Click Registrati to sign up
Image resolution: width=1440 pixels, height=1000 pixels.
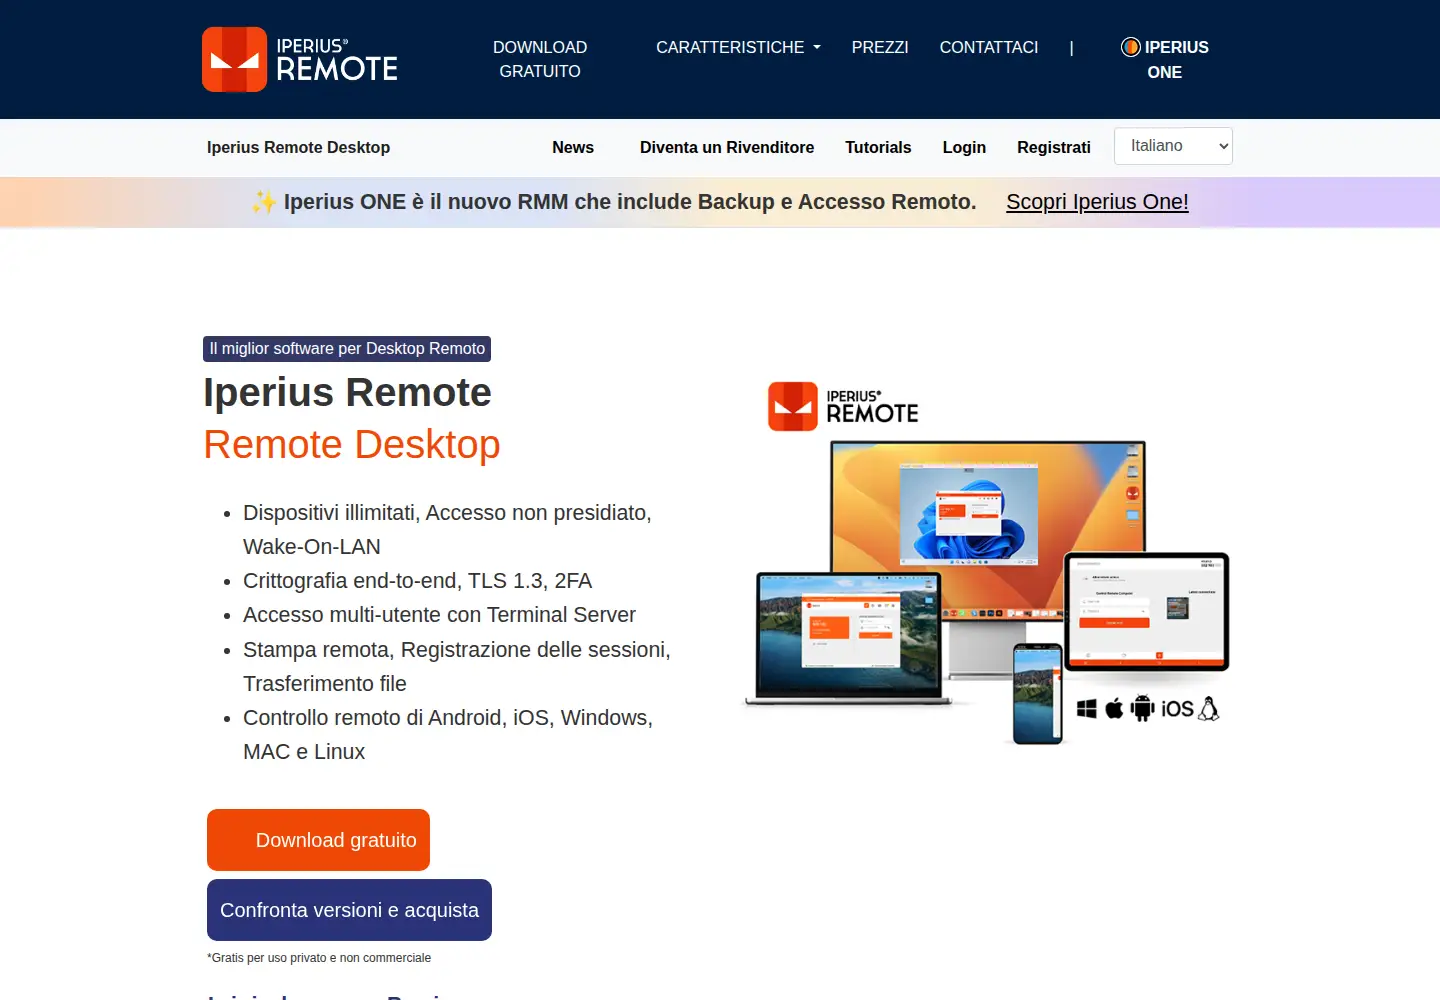[x=1054, y=147]
